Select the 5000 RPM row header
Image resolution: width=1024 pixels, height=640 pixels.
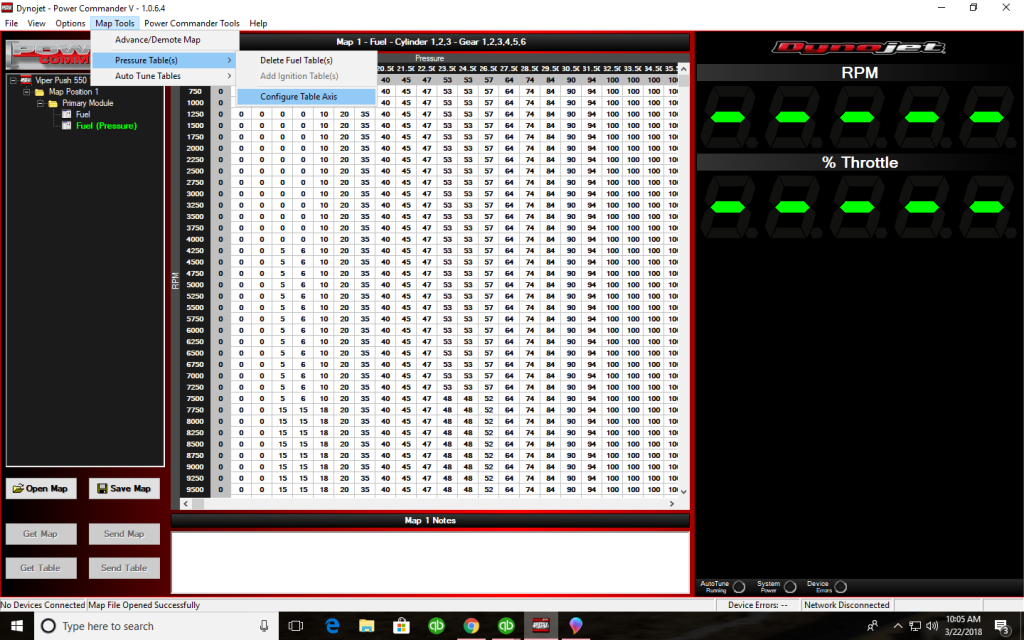[x=195, y=285]
